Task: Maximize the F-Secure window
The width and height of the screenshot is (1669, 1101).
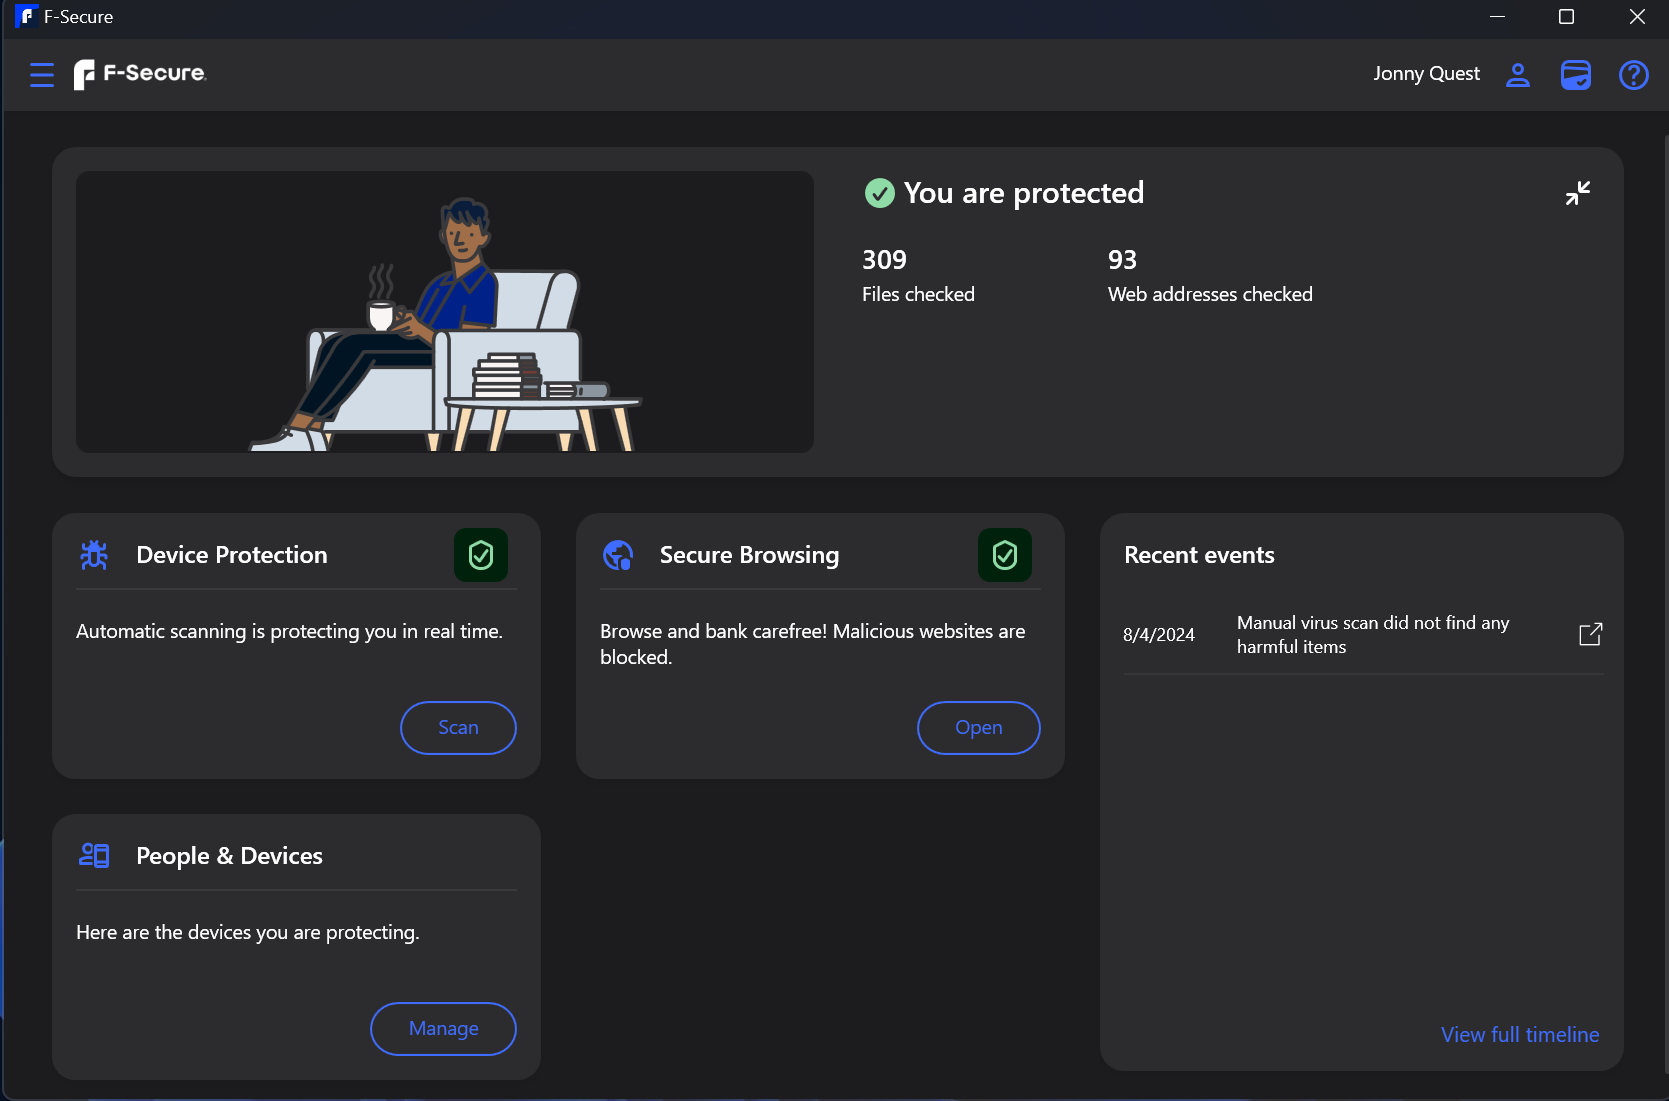Action: click(x=1566, y=17)
